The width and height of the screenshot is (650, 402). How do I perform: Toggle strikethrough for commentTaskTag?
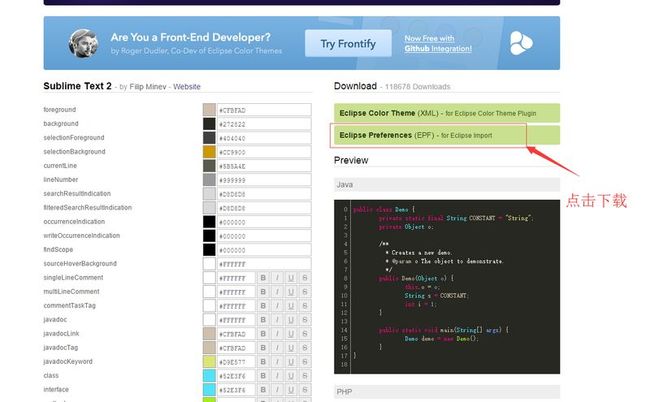[305, 306]
